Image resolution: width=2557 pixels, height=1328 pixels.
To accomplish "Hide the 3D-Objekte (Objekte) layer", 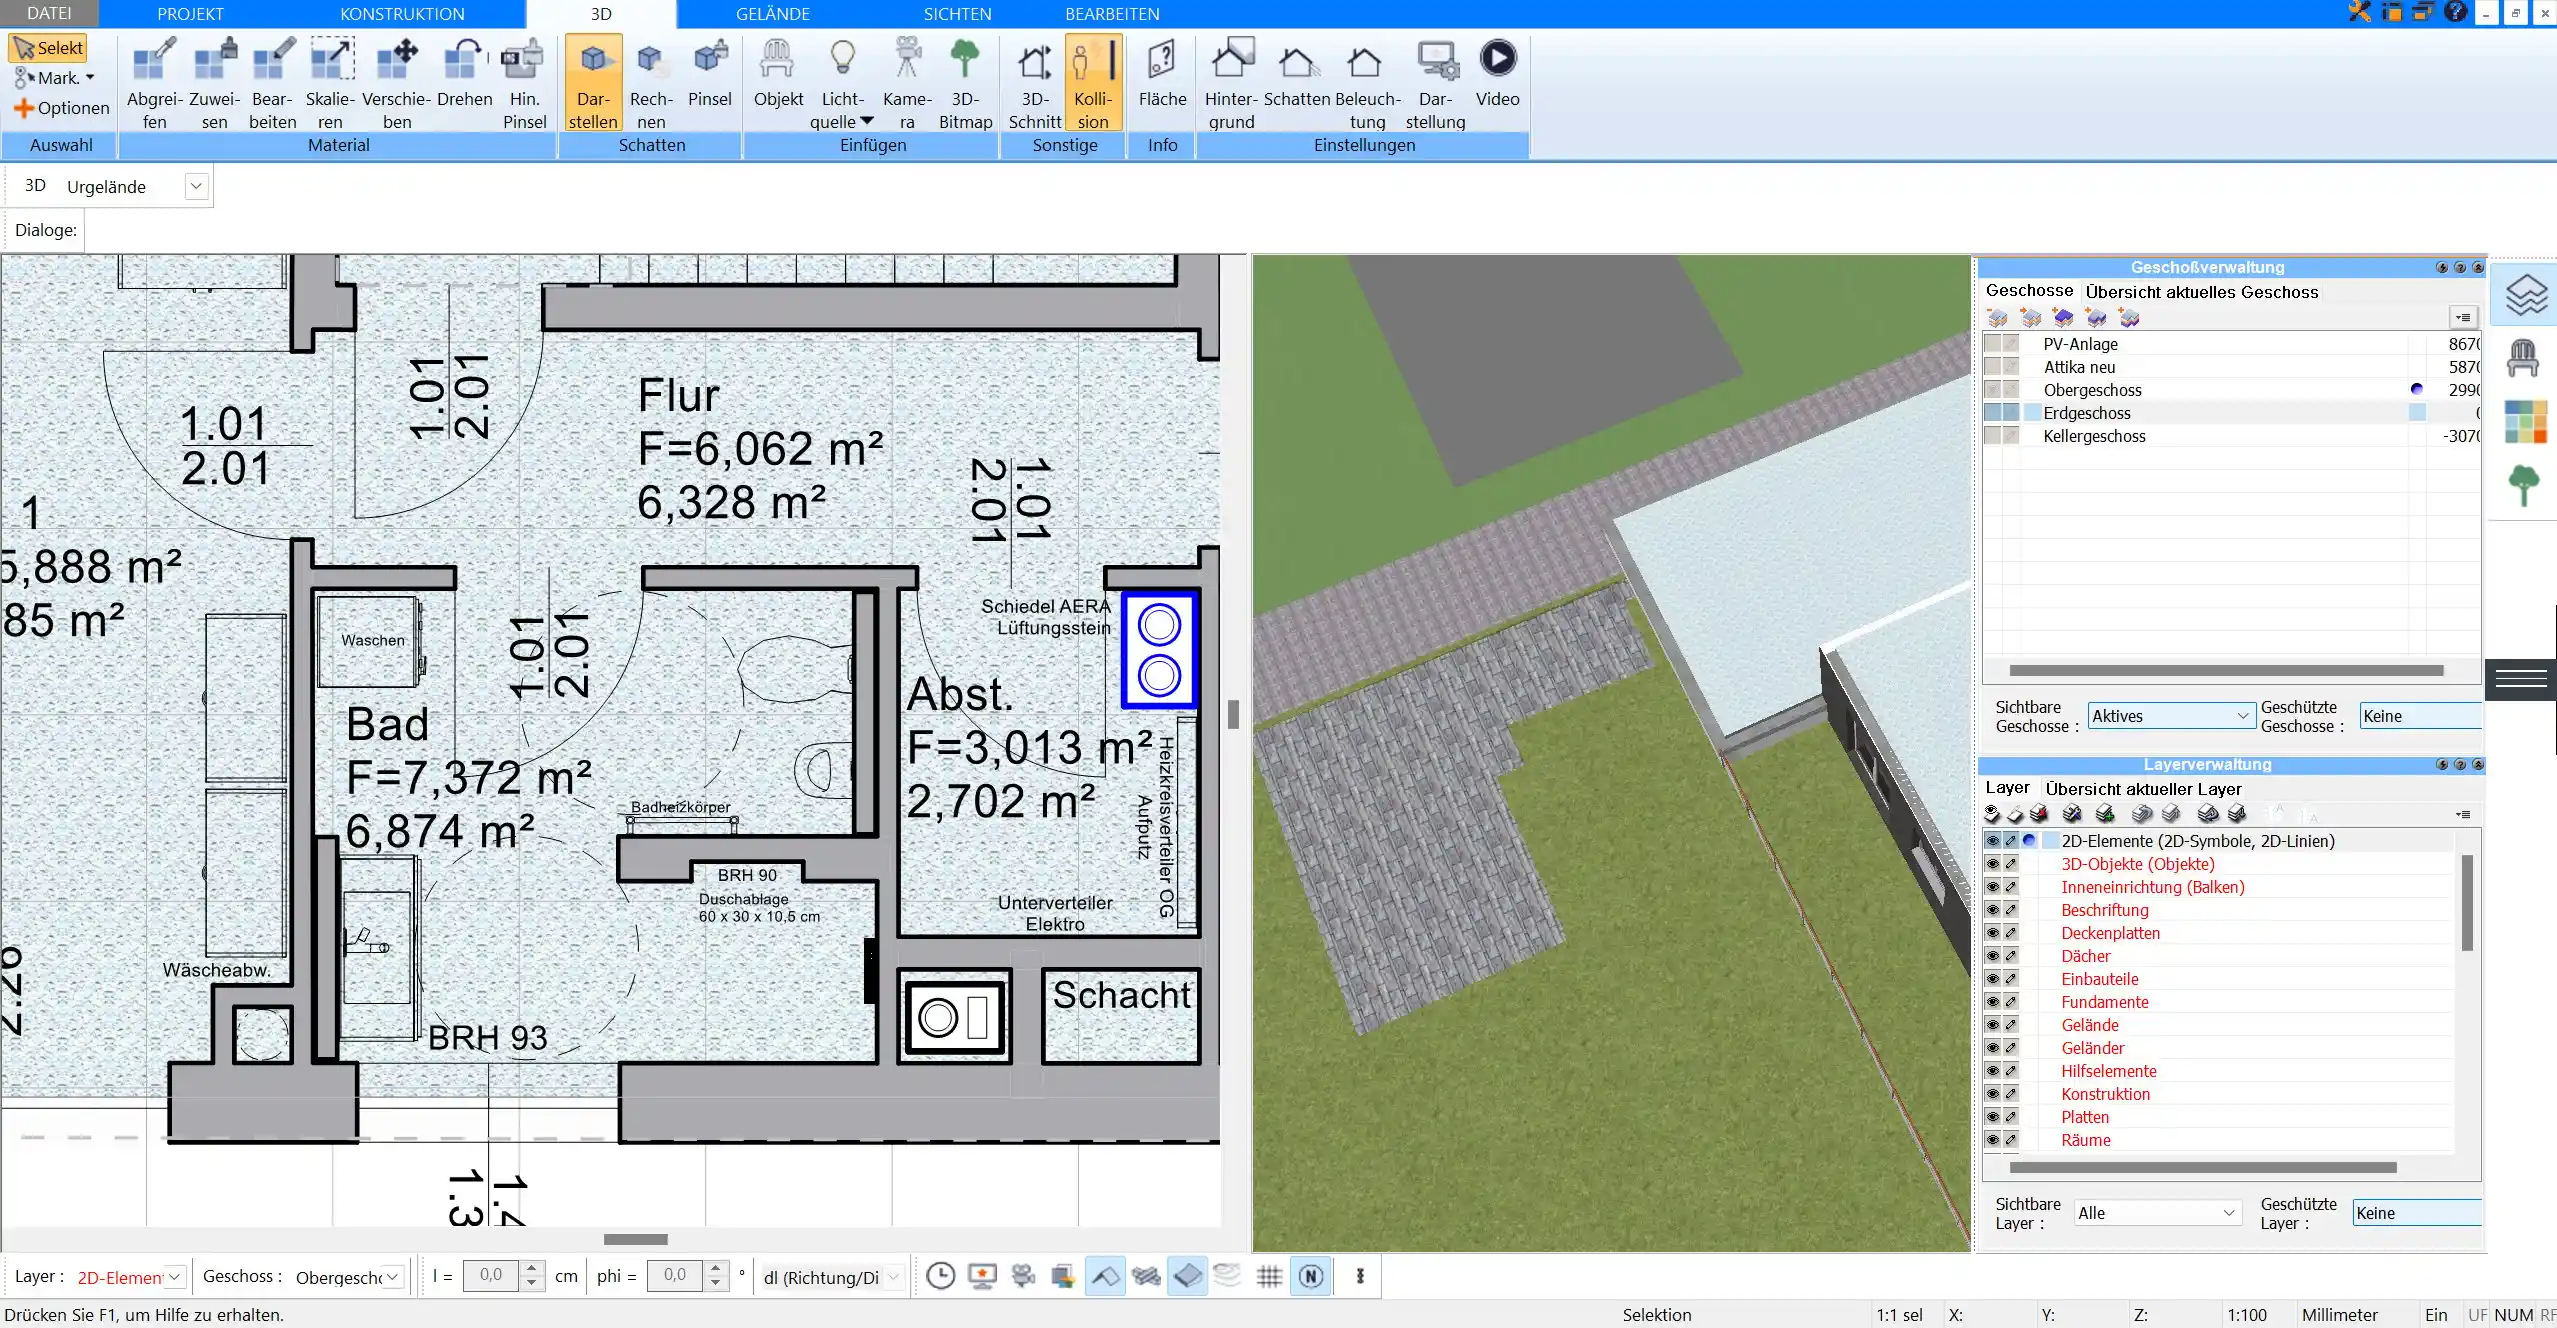I will (1992, 864).
